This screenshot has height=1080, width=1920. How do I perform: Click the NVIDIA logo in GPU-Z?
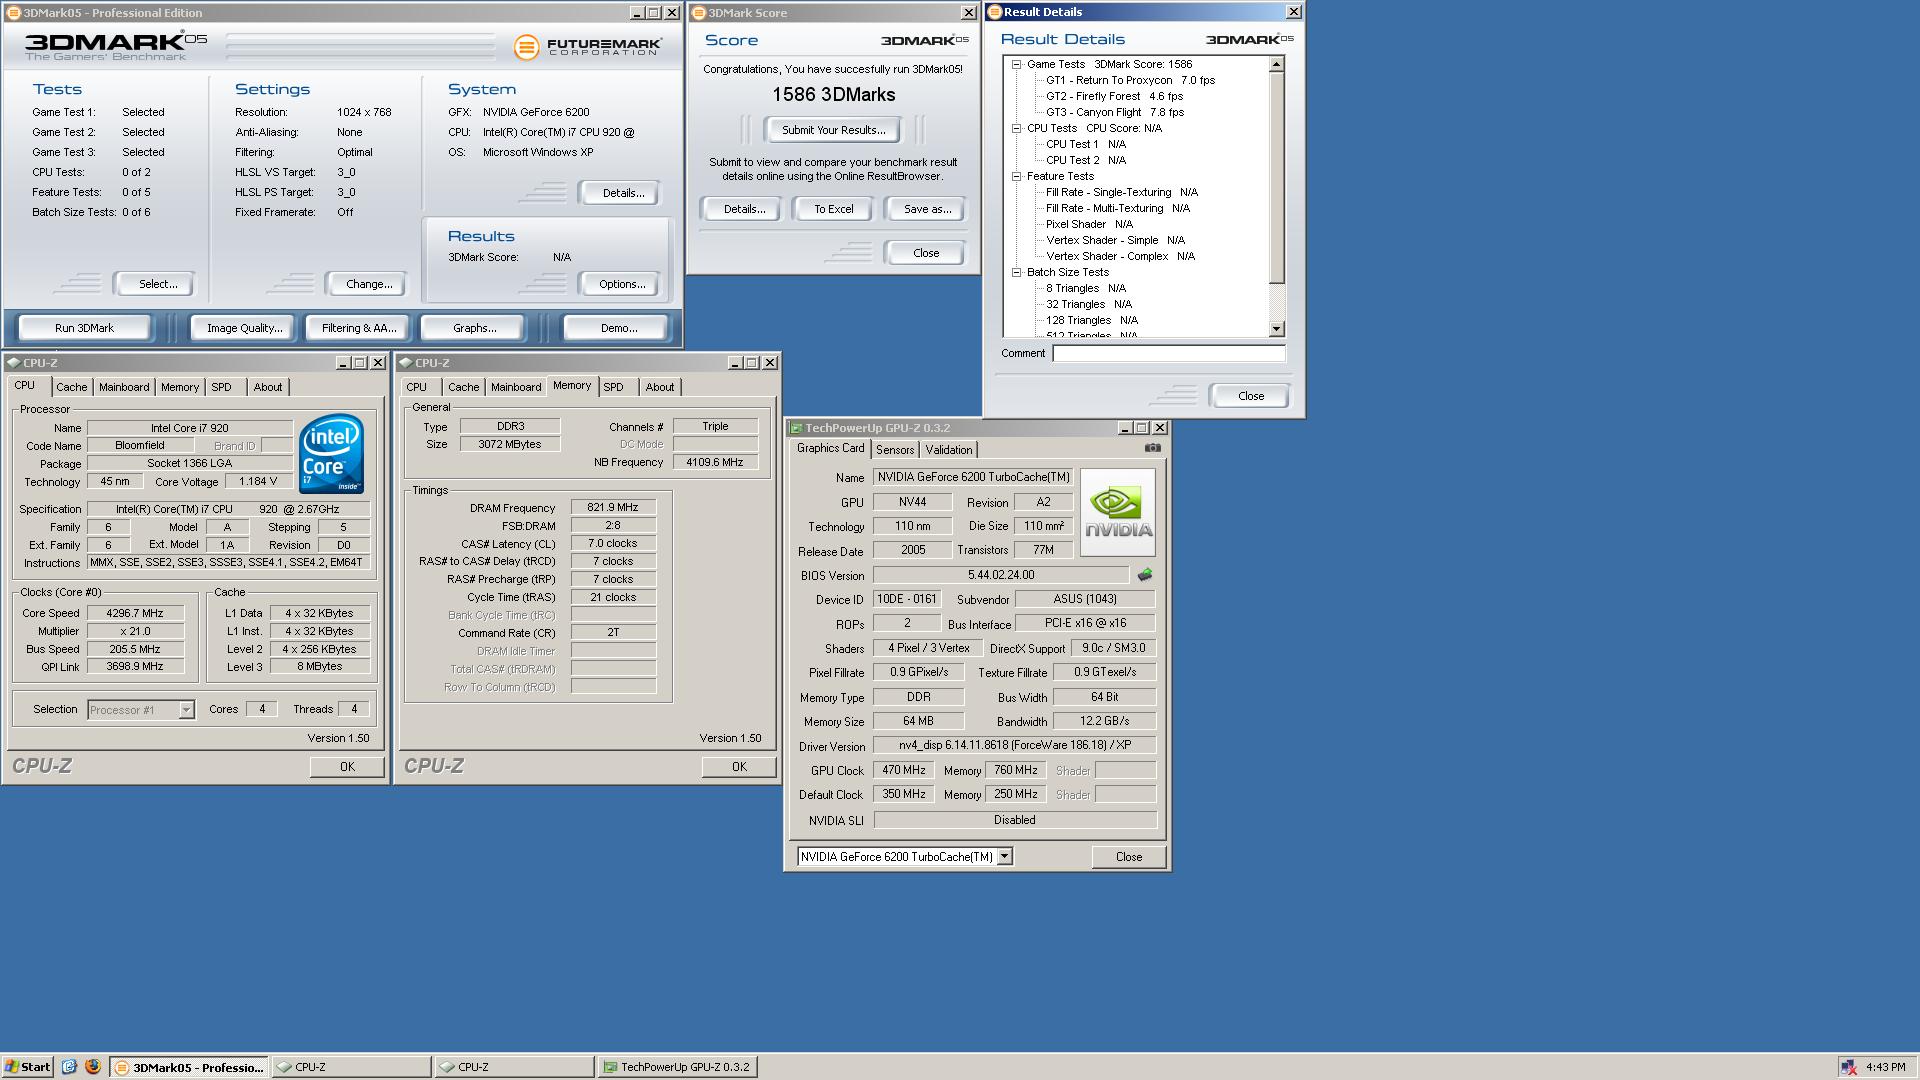pyautogui.click(x=1118, y=513)
